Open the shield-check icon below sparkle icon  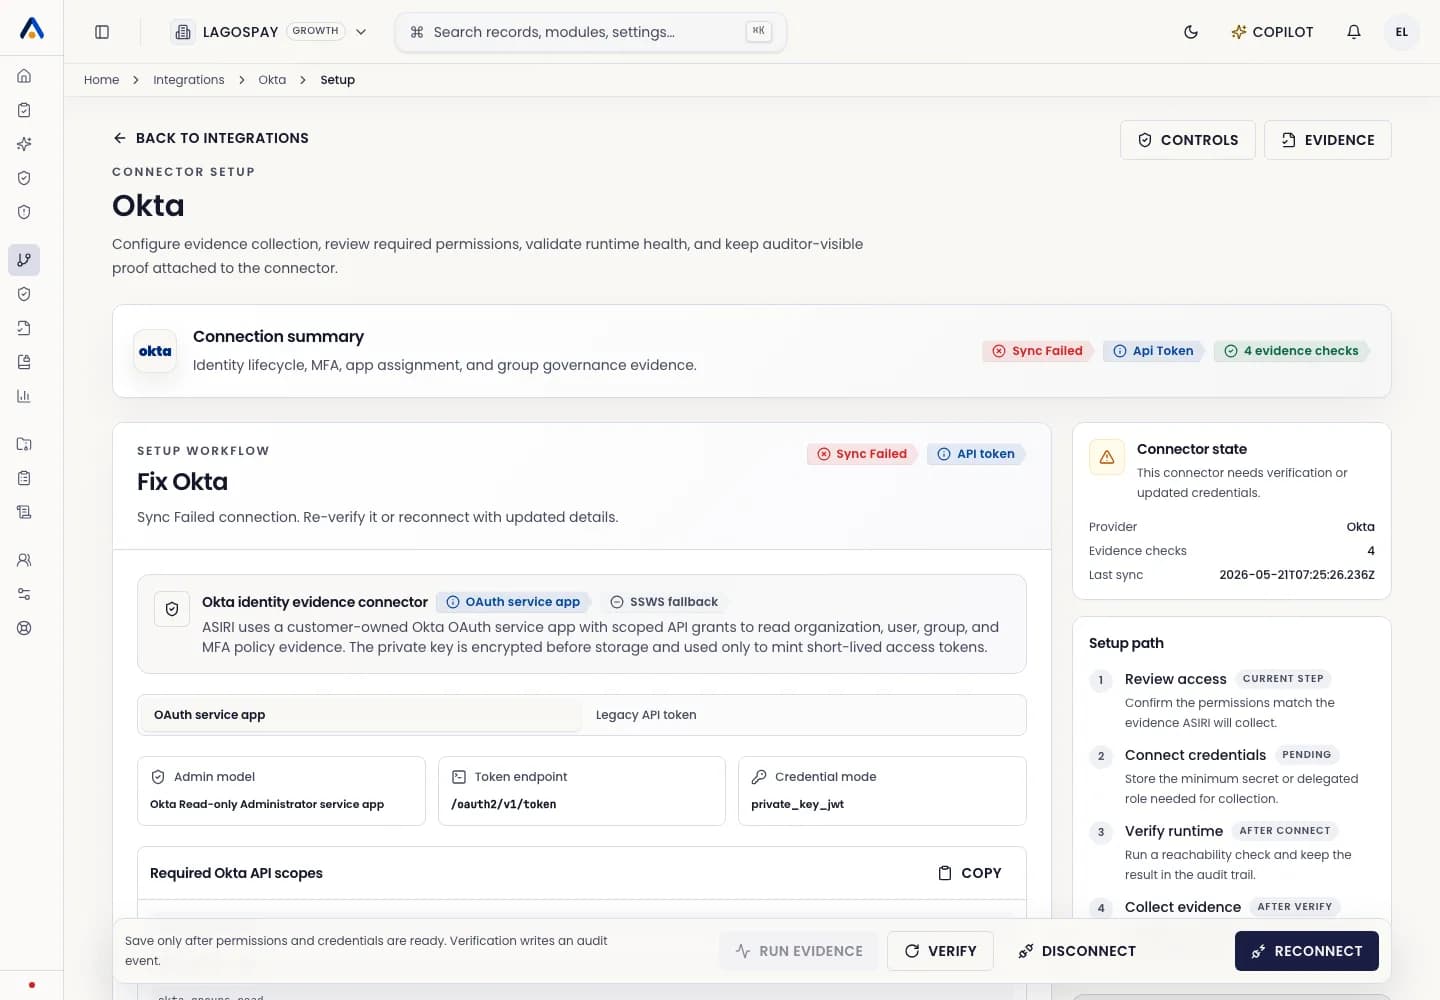tap(24, 178)
